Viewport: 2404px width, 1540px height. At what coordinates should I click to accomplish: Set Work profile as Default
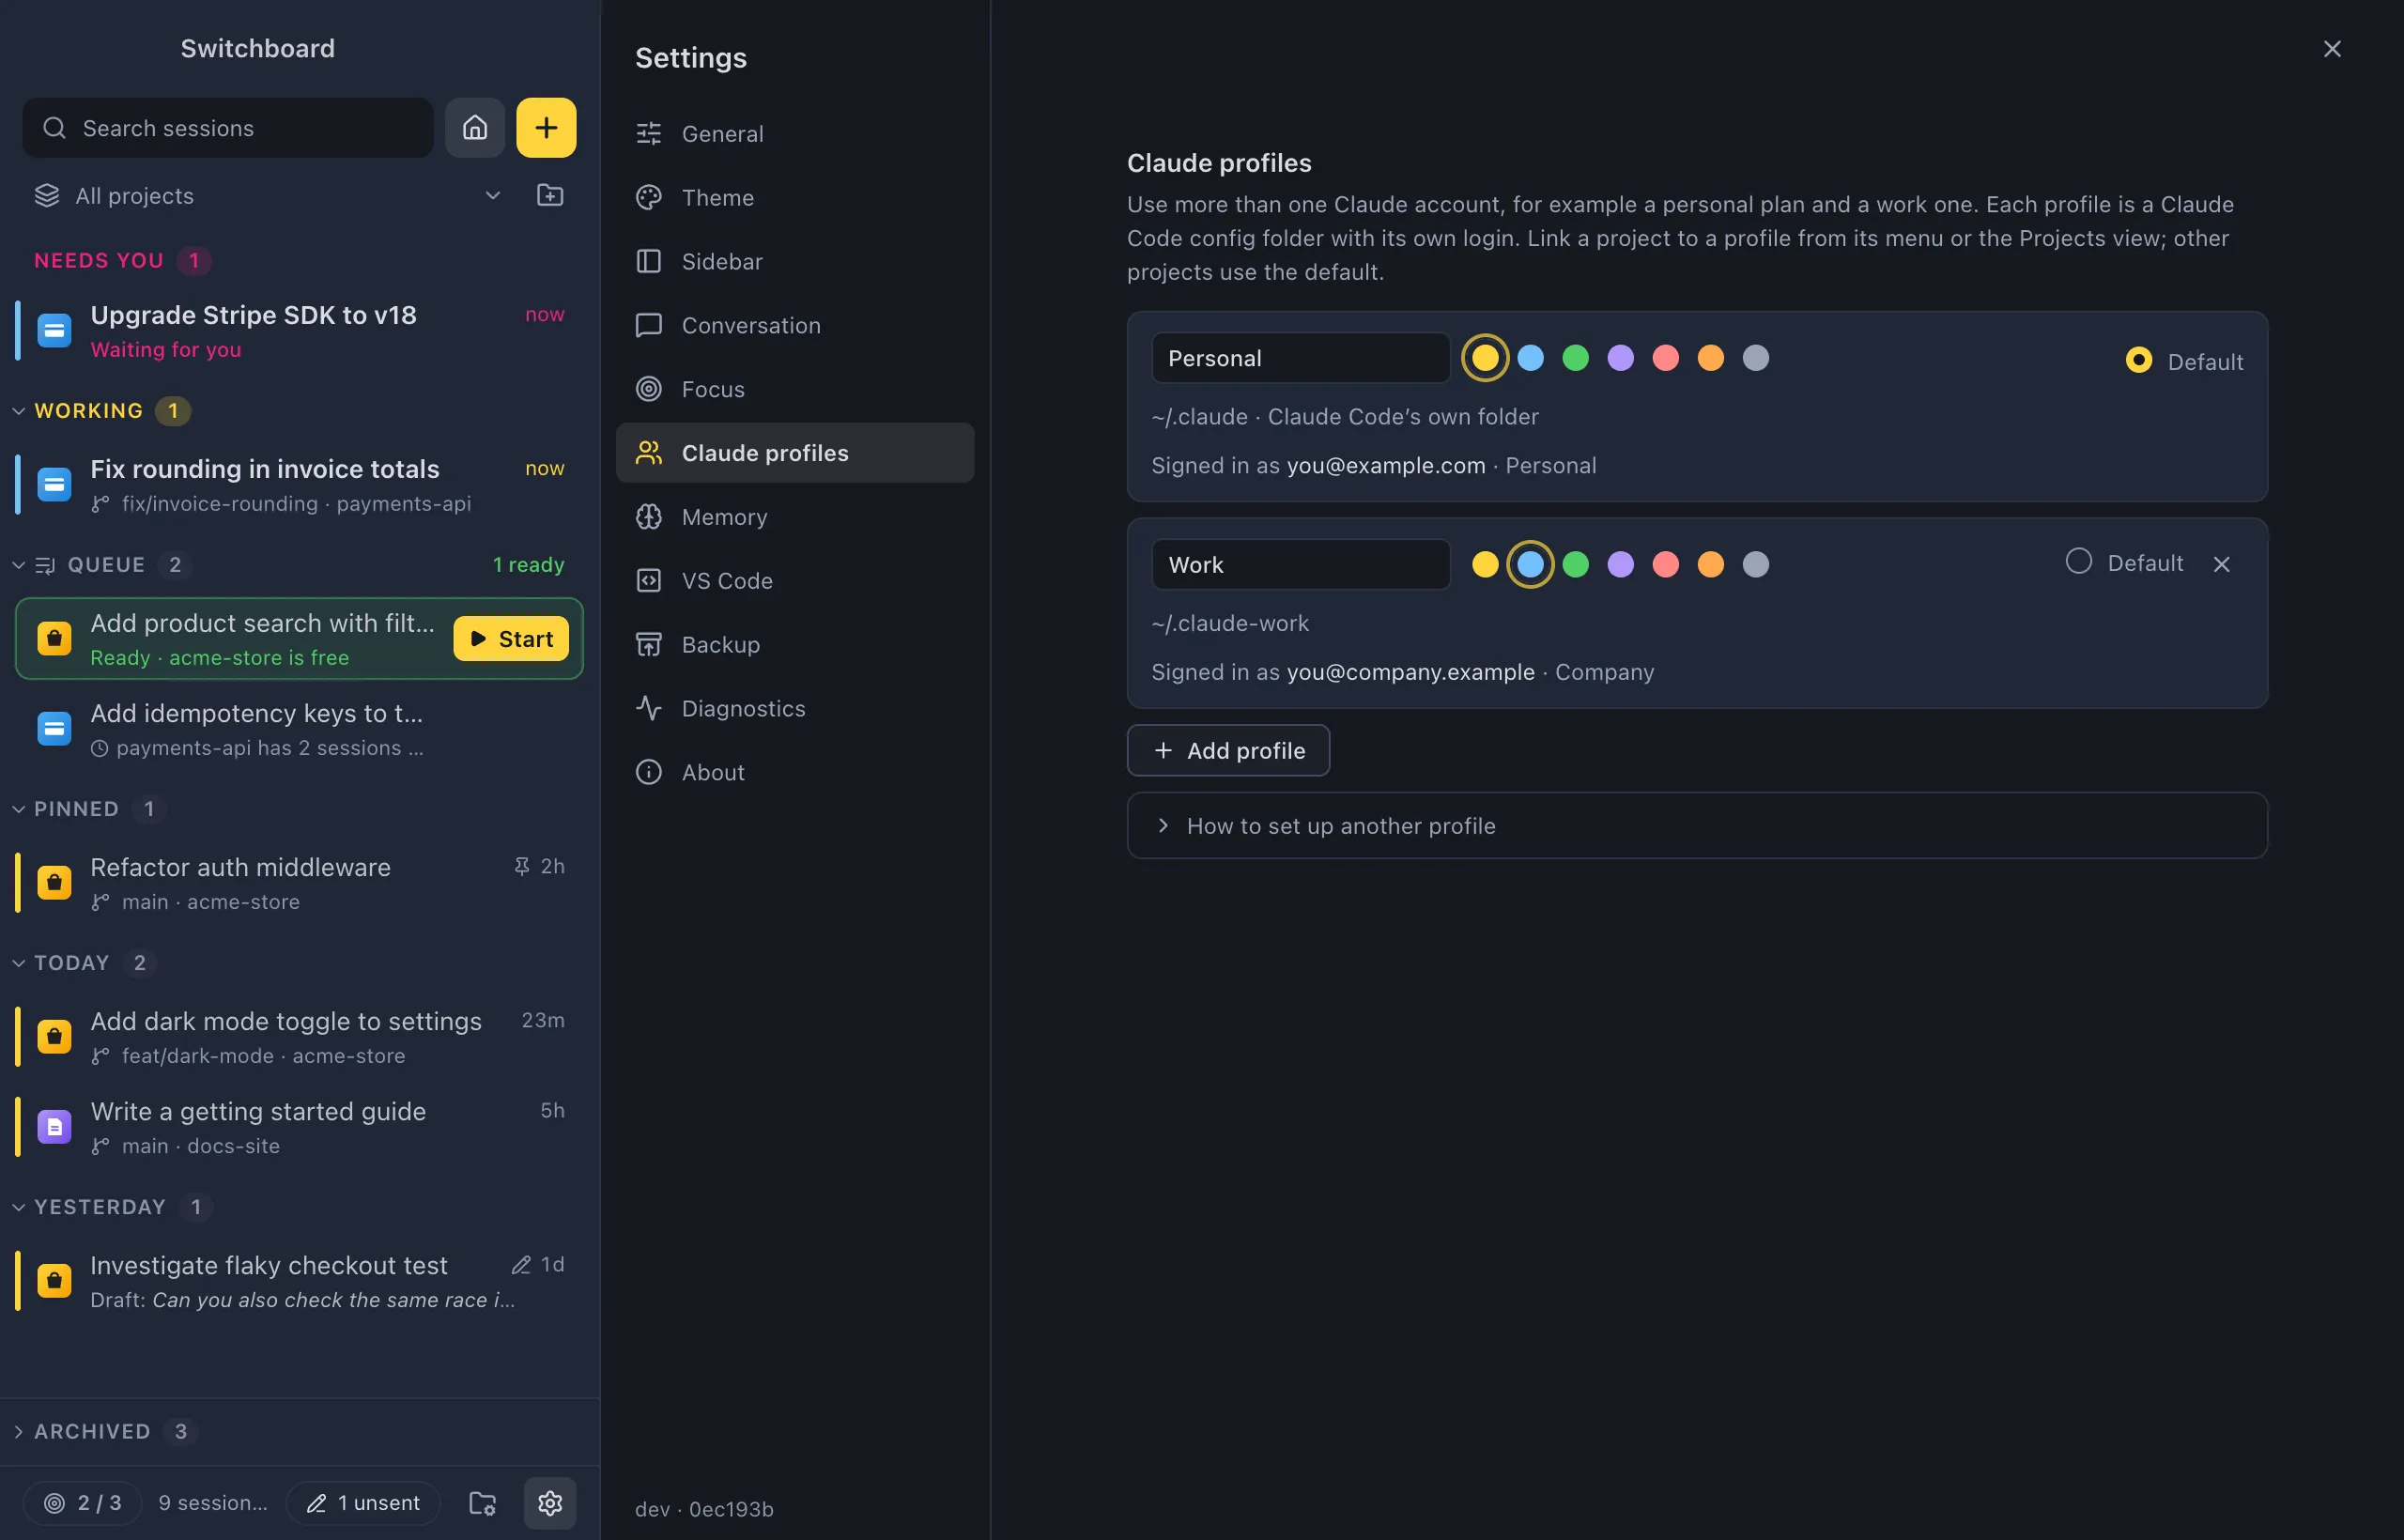coord(2078,561)
